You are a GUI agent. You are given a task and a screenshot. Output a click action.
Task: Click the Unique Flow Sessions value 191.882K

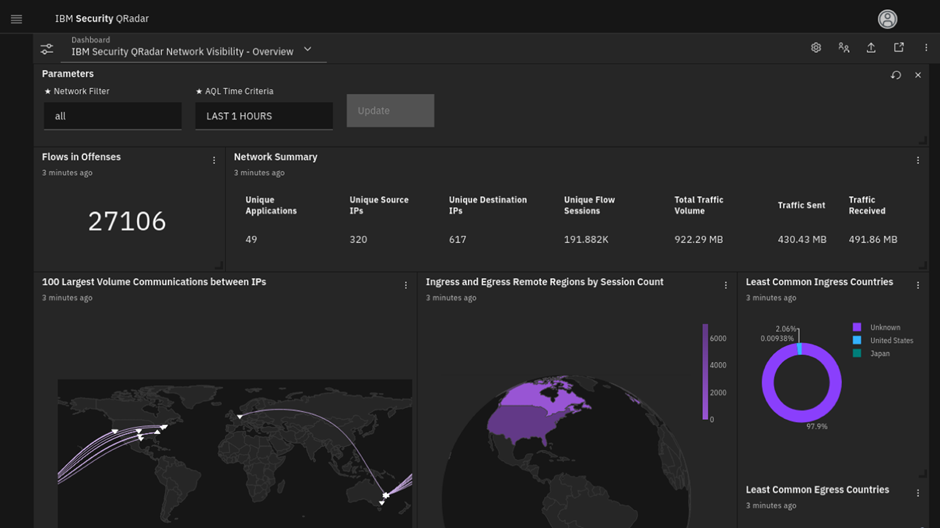pos(586,240)
